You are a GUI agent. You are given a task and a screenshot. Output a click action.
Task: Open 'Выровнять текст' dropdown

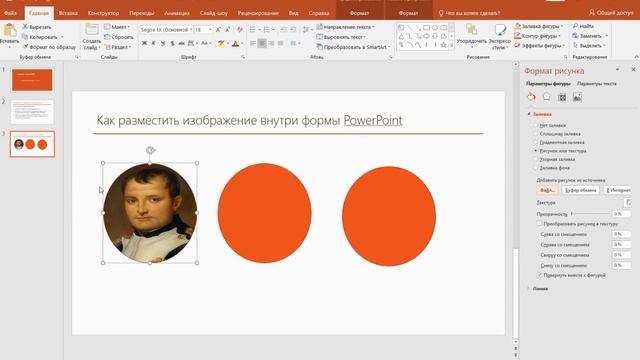point(341,37)
